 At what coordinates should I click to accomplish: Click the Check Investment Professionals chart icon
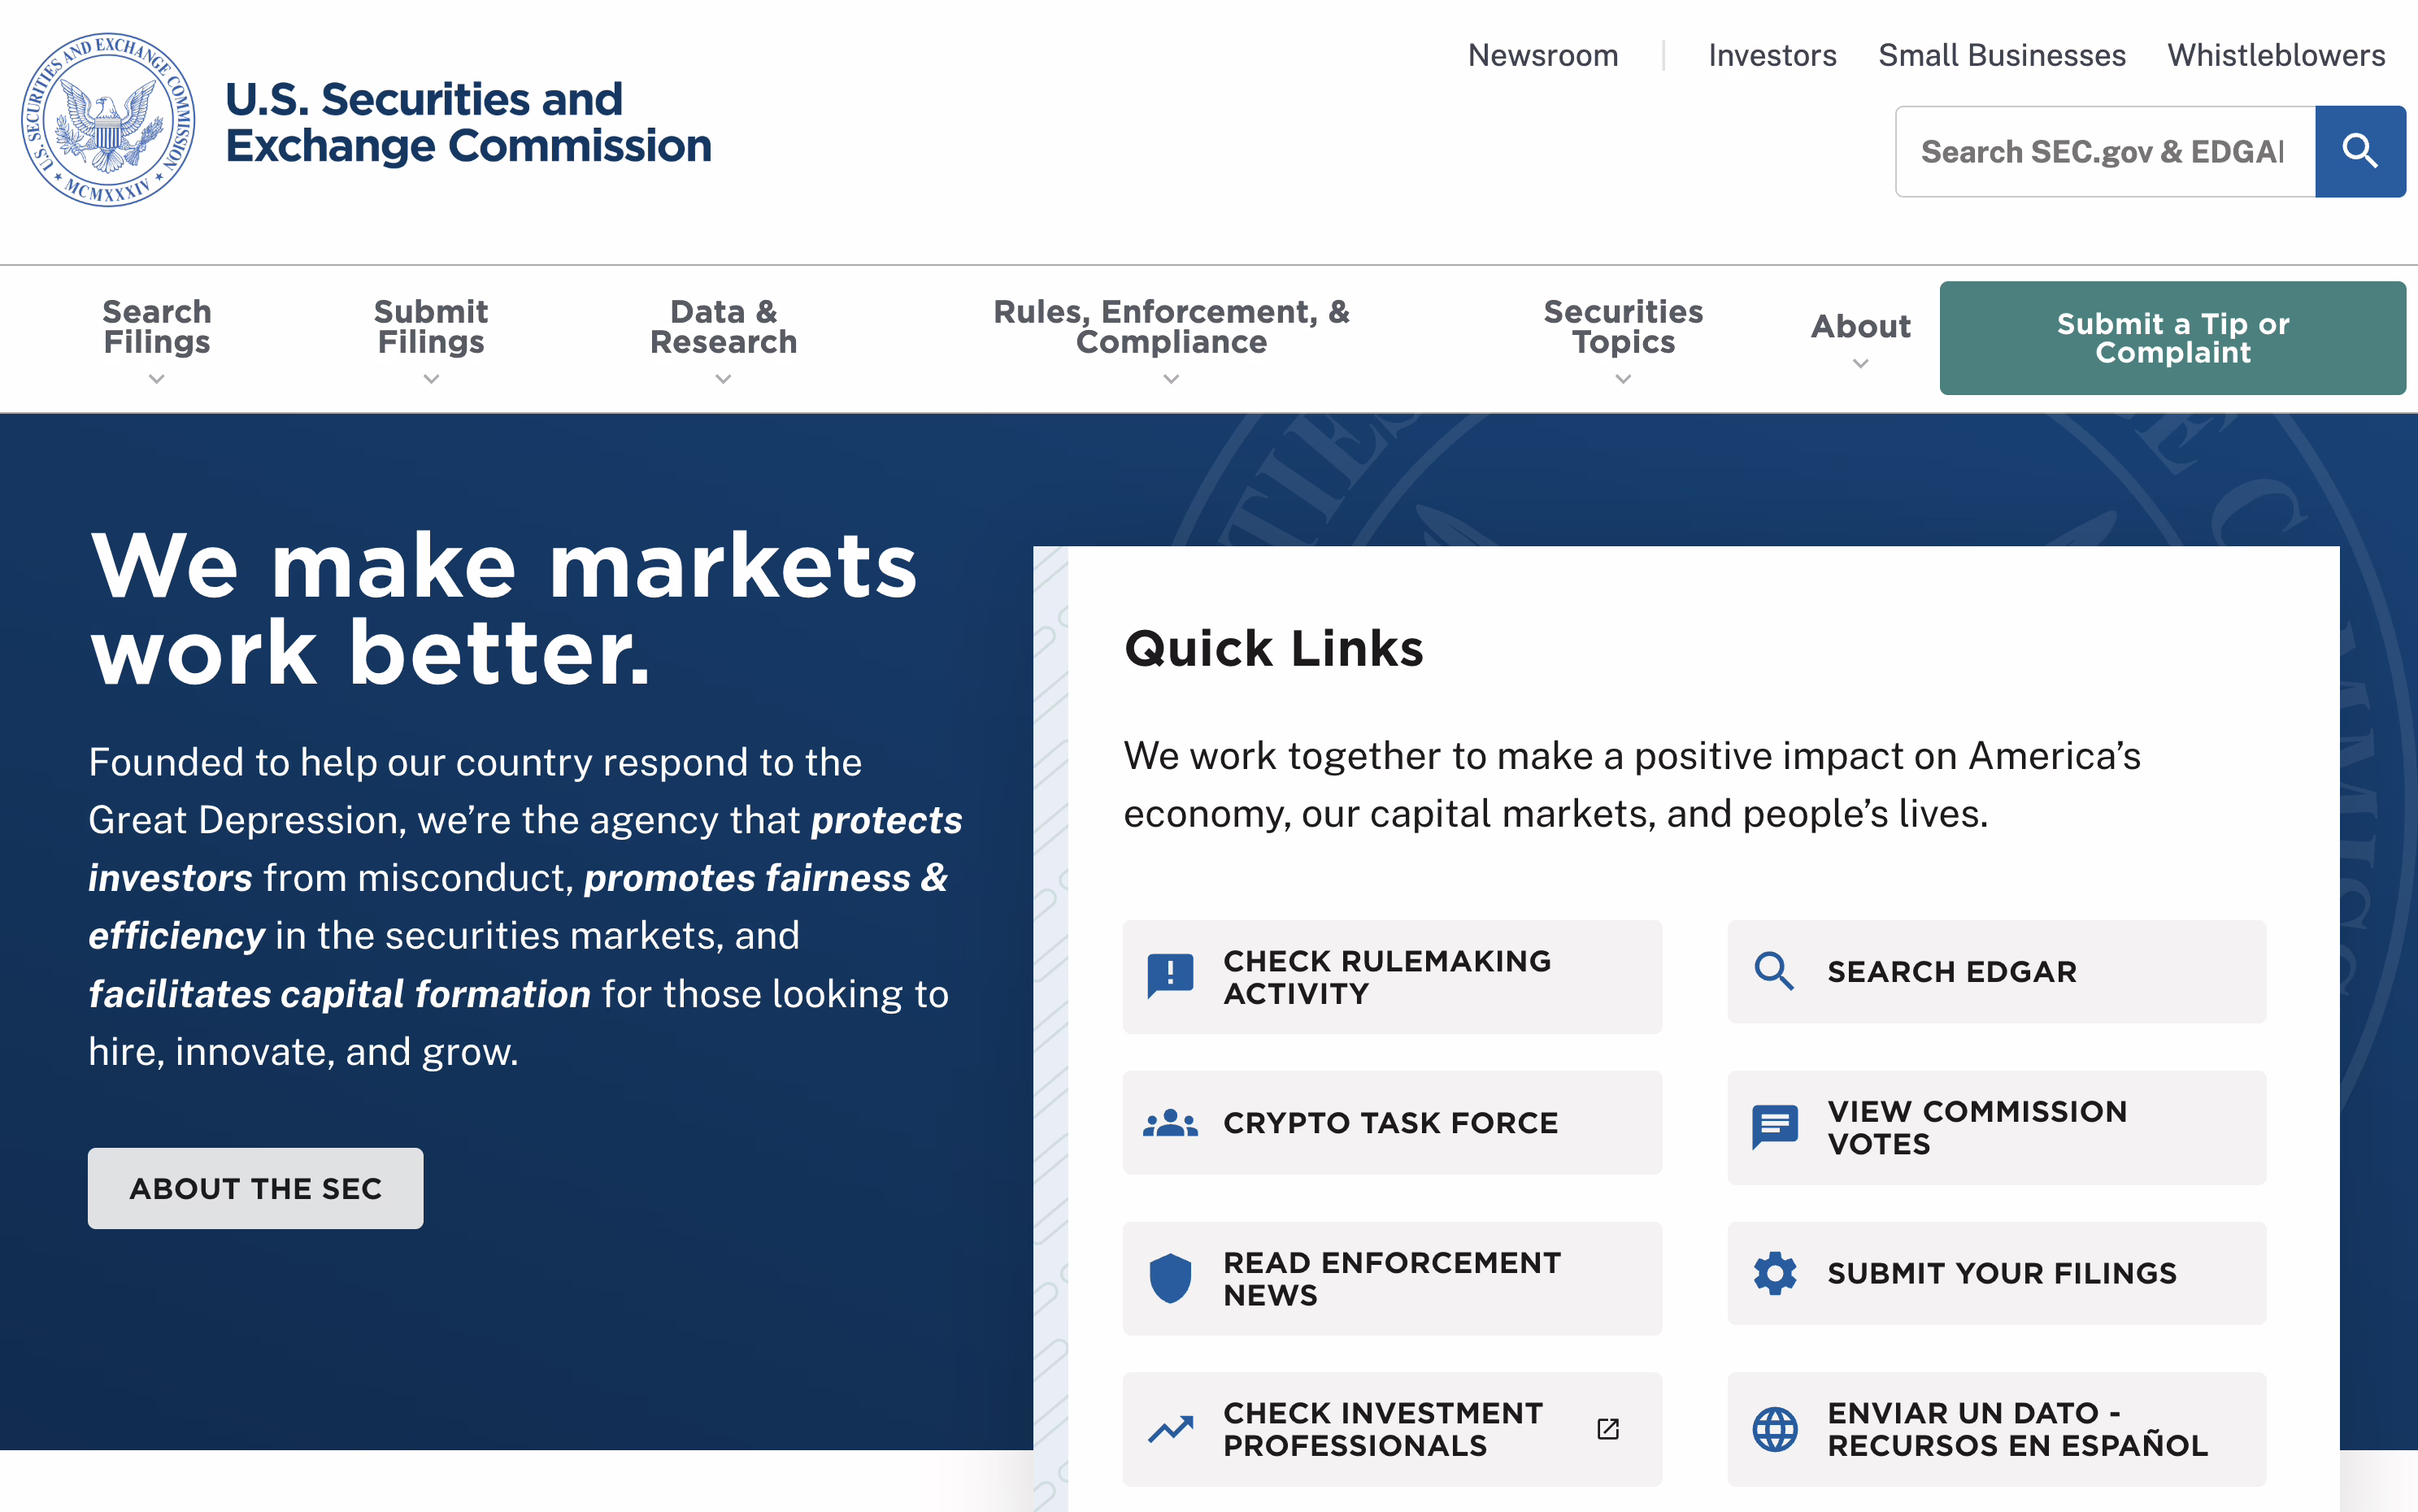(1170, 1429)
